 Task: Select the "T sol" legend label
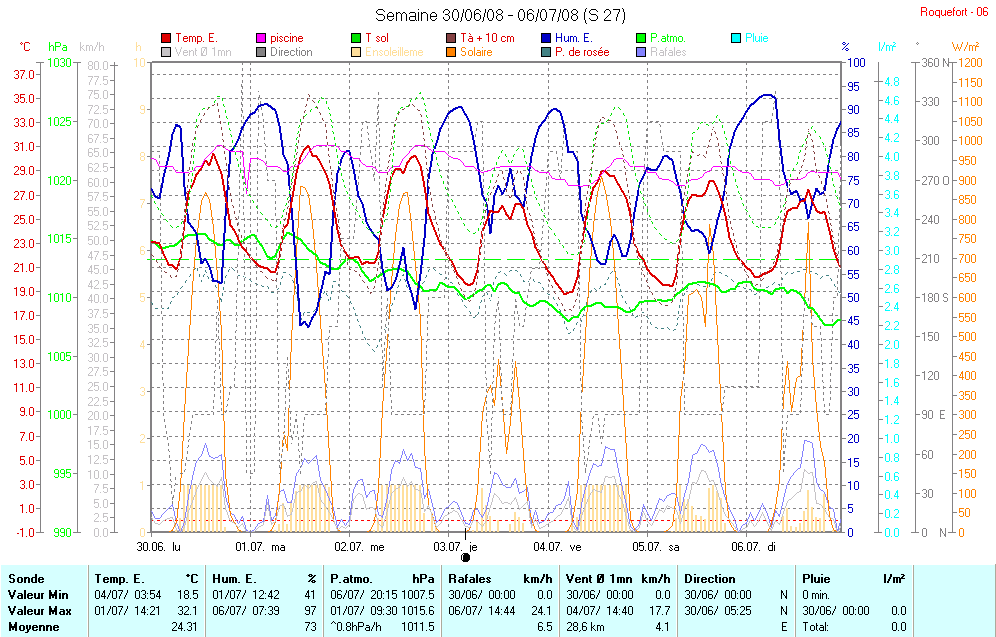377,38
